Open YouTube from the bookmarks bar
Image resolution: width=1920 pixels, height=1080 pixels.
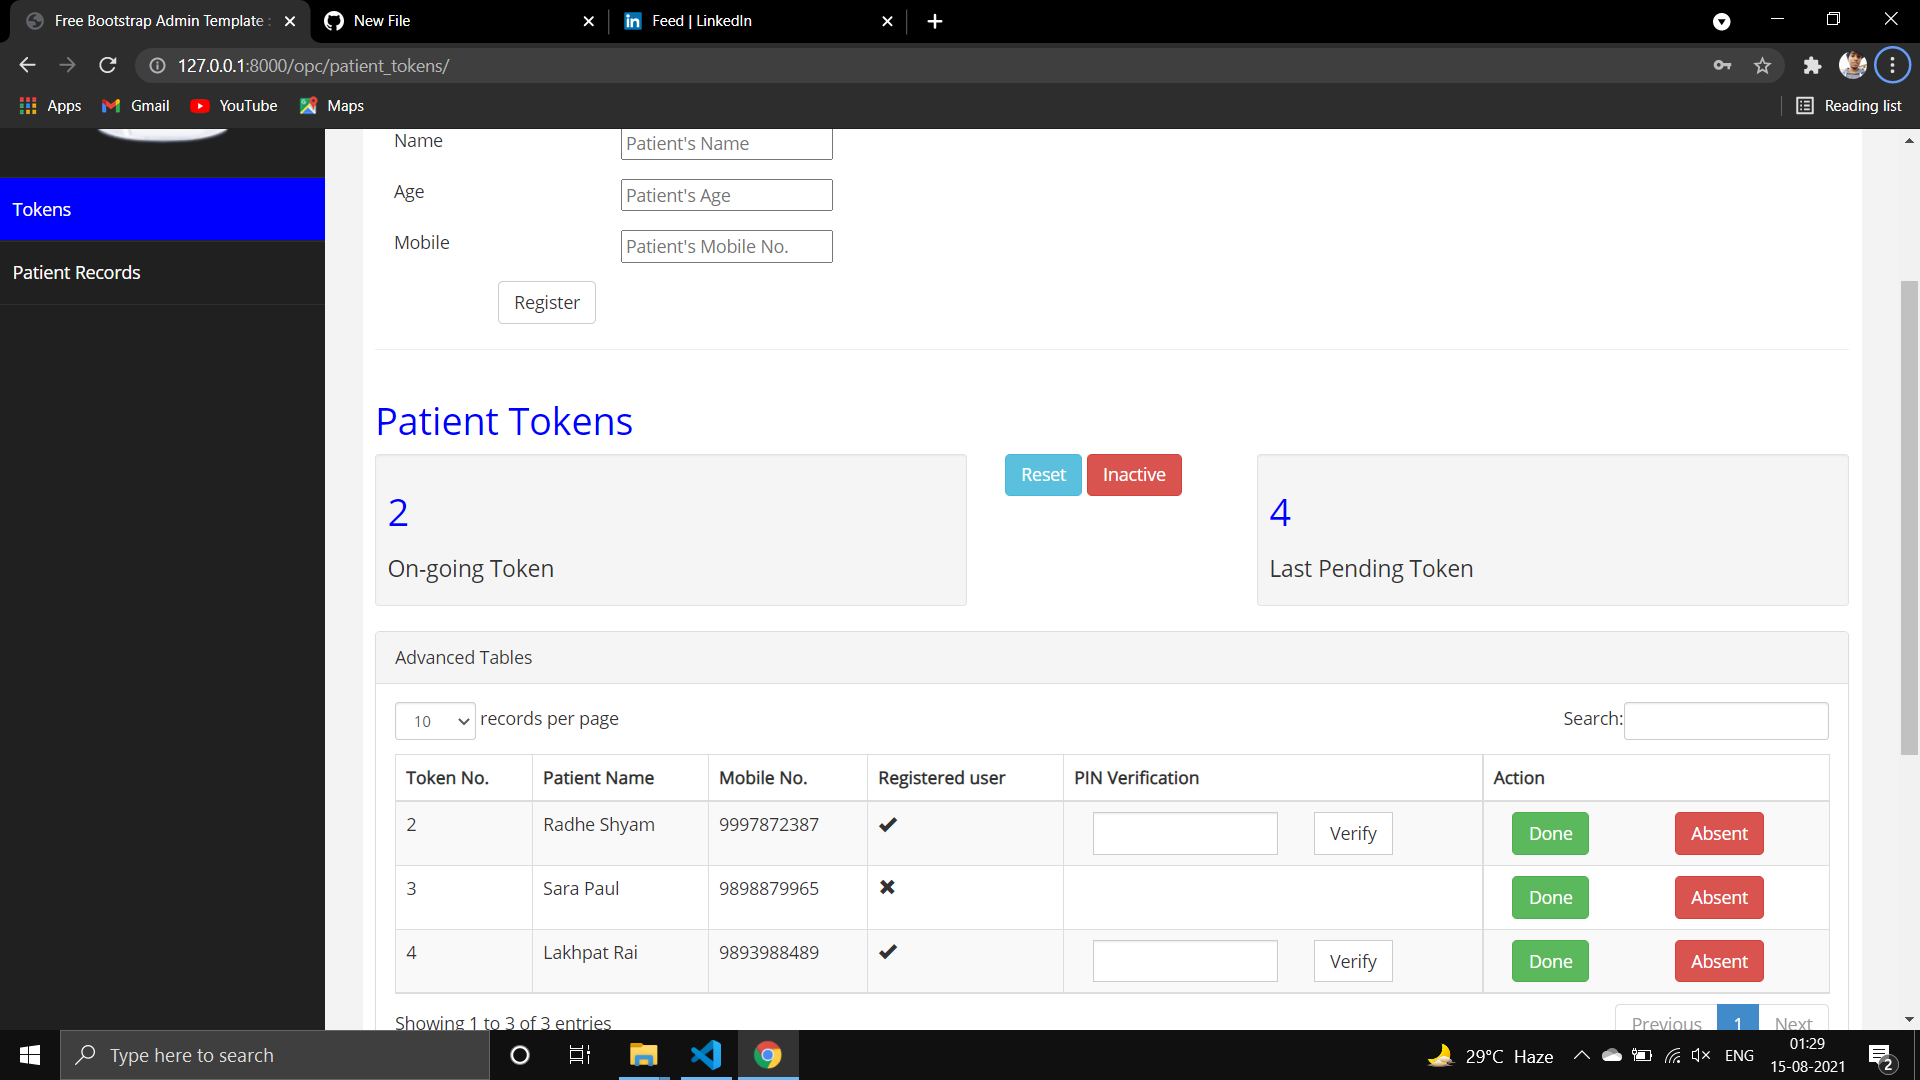pyautogui.click(x=233, y=105)
